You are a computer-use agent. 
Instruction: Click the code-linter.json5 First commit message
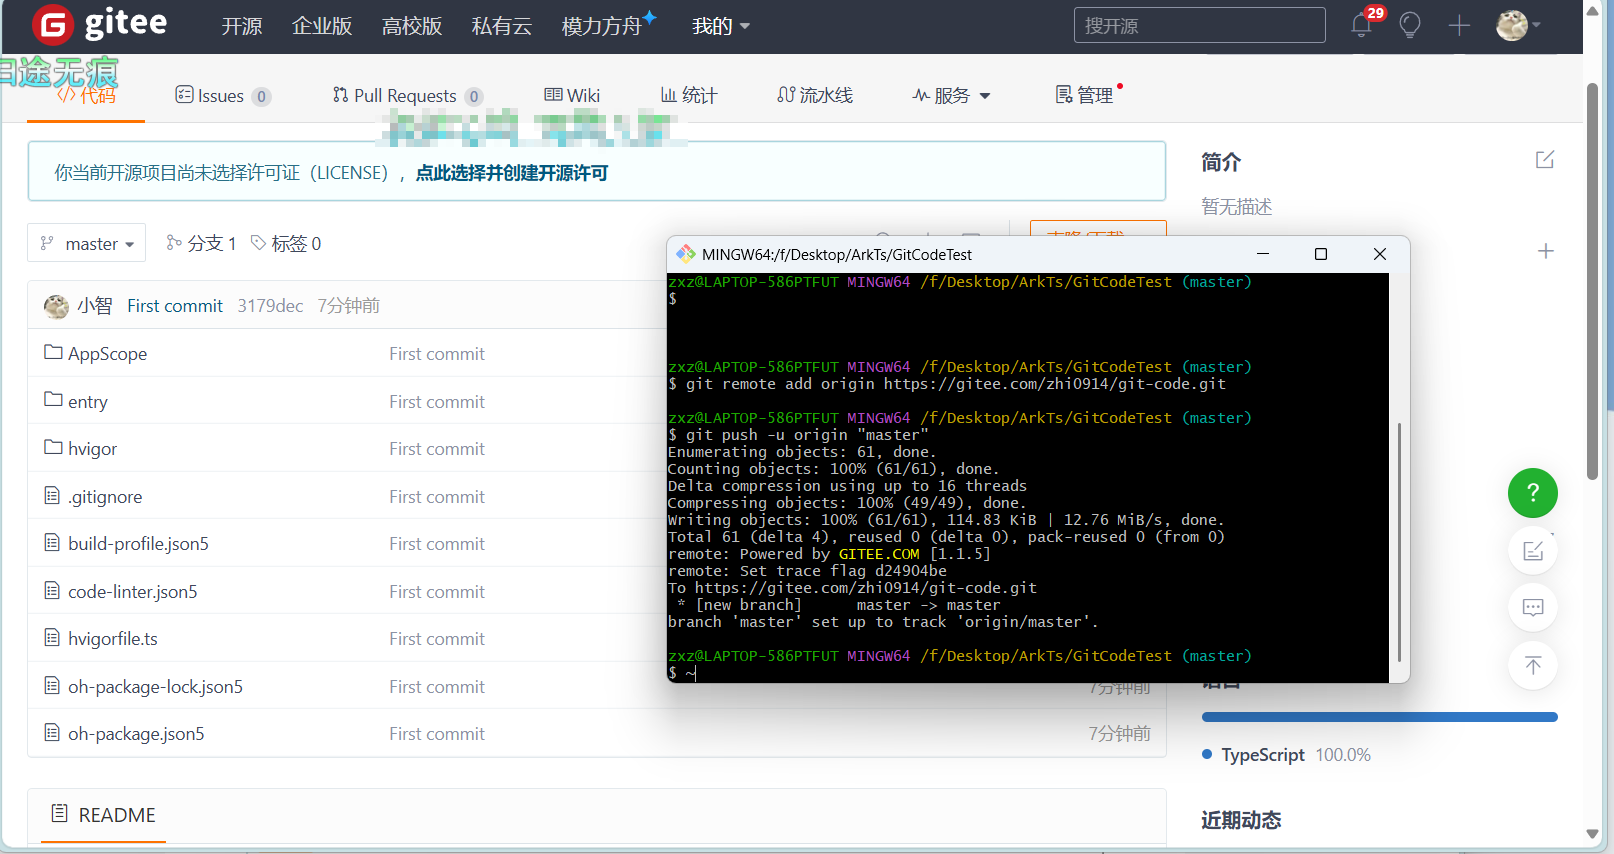point(437,592)
